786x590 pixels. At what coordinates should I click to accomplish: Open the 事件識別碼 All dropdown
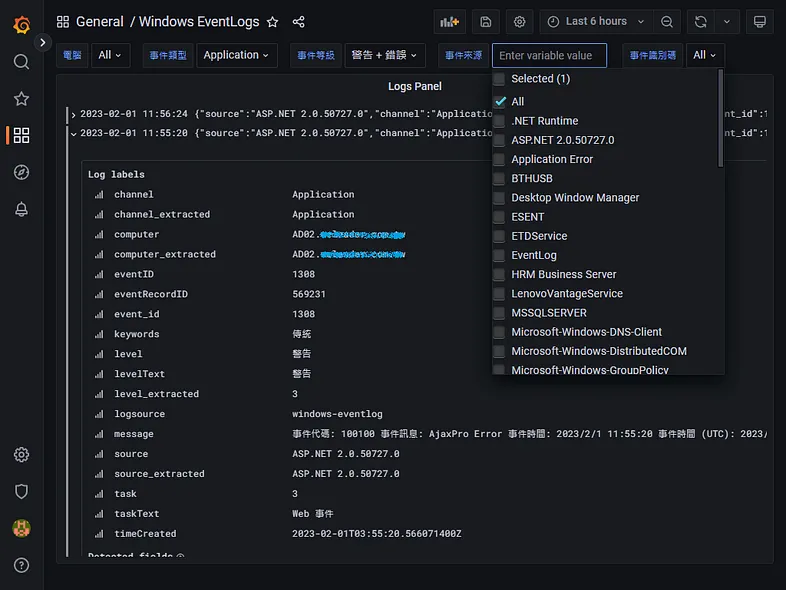705,55
